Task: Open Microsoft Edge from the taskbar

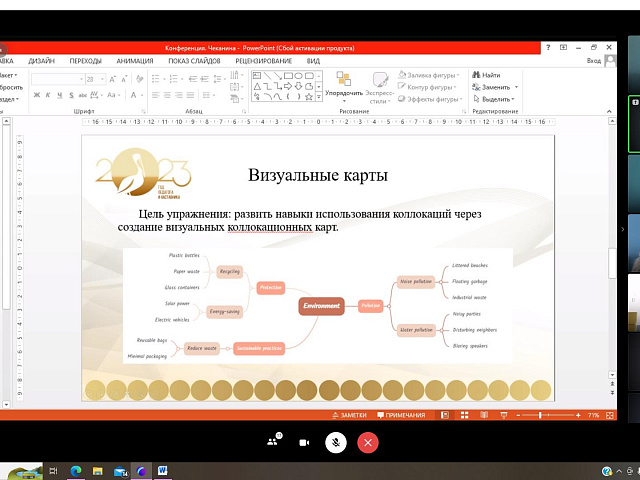Action: (76, 470)
